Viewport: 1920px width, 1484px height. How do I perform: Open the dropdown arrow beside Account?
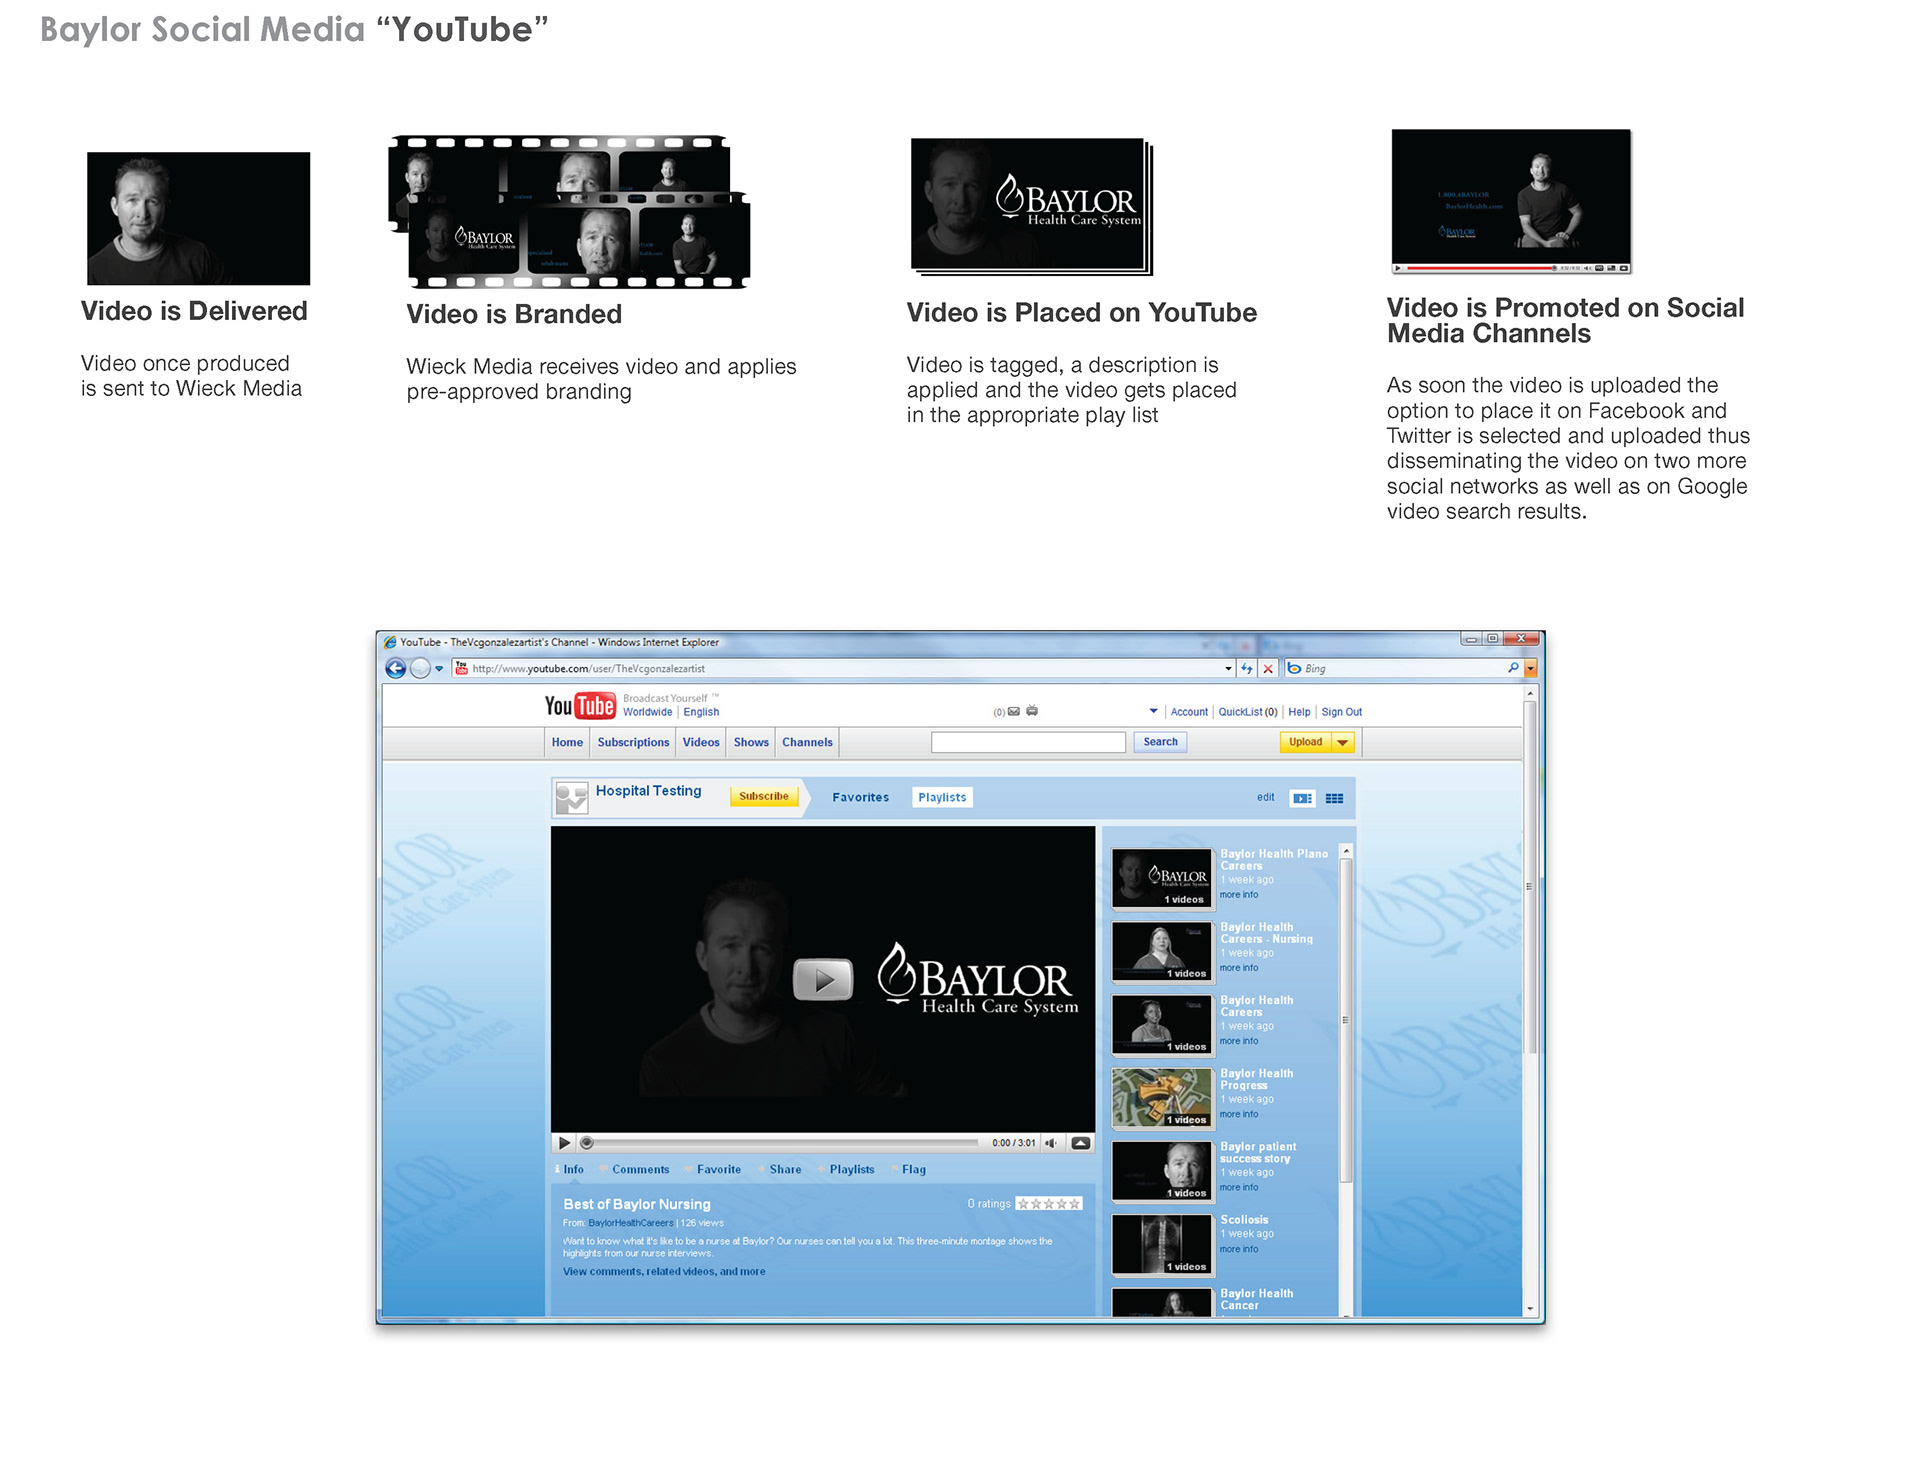pos(1153,712)
